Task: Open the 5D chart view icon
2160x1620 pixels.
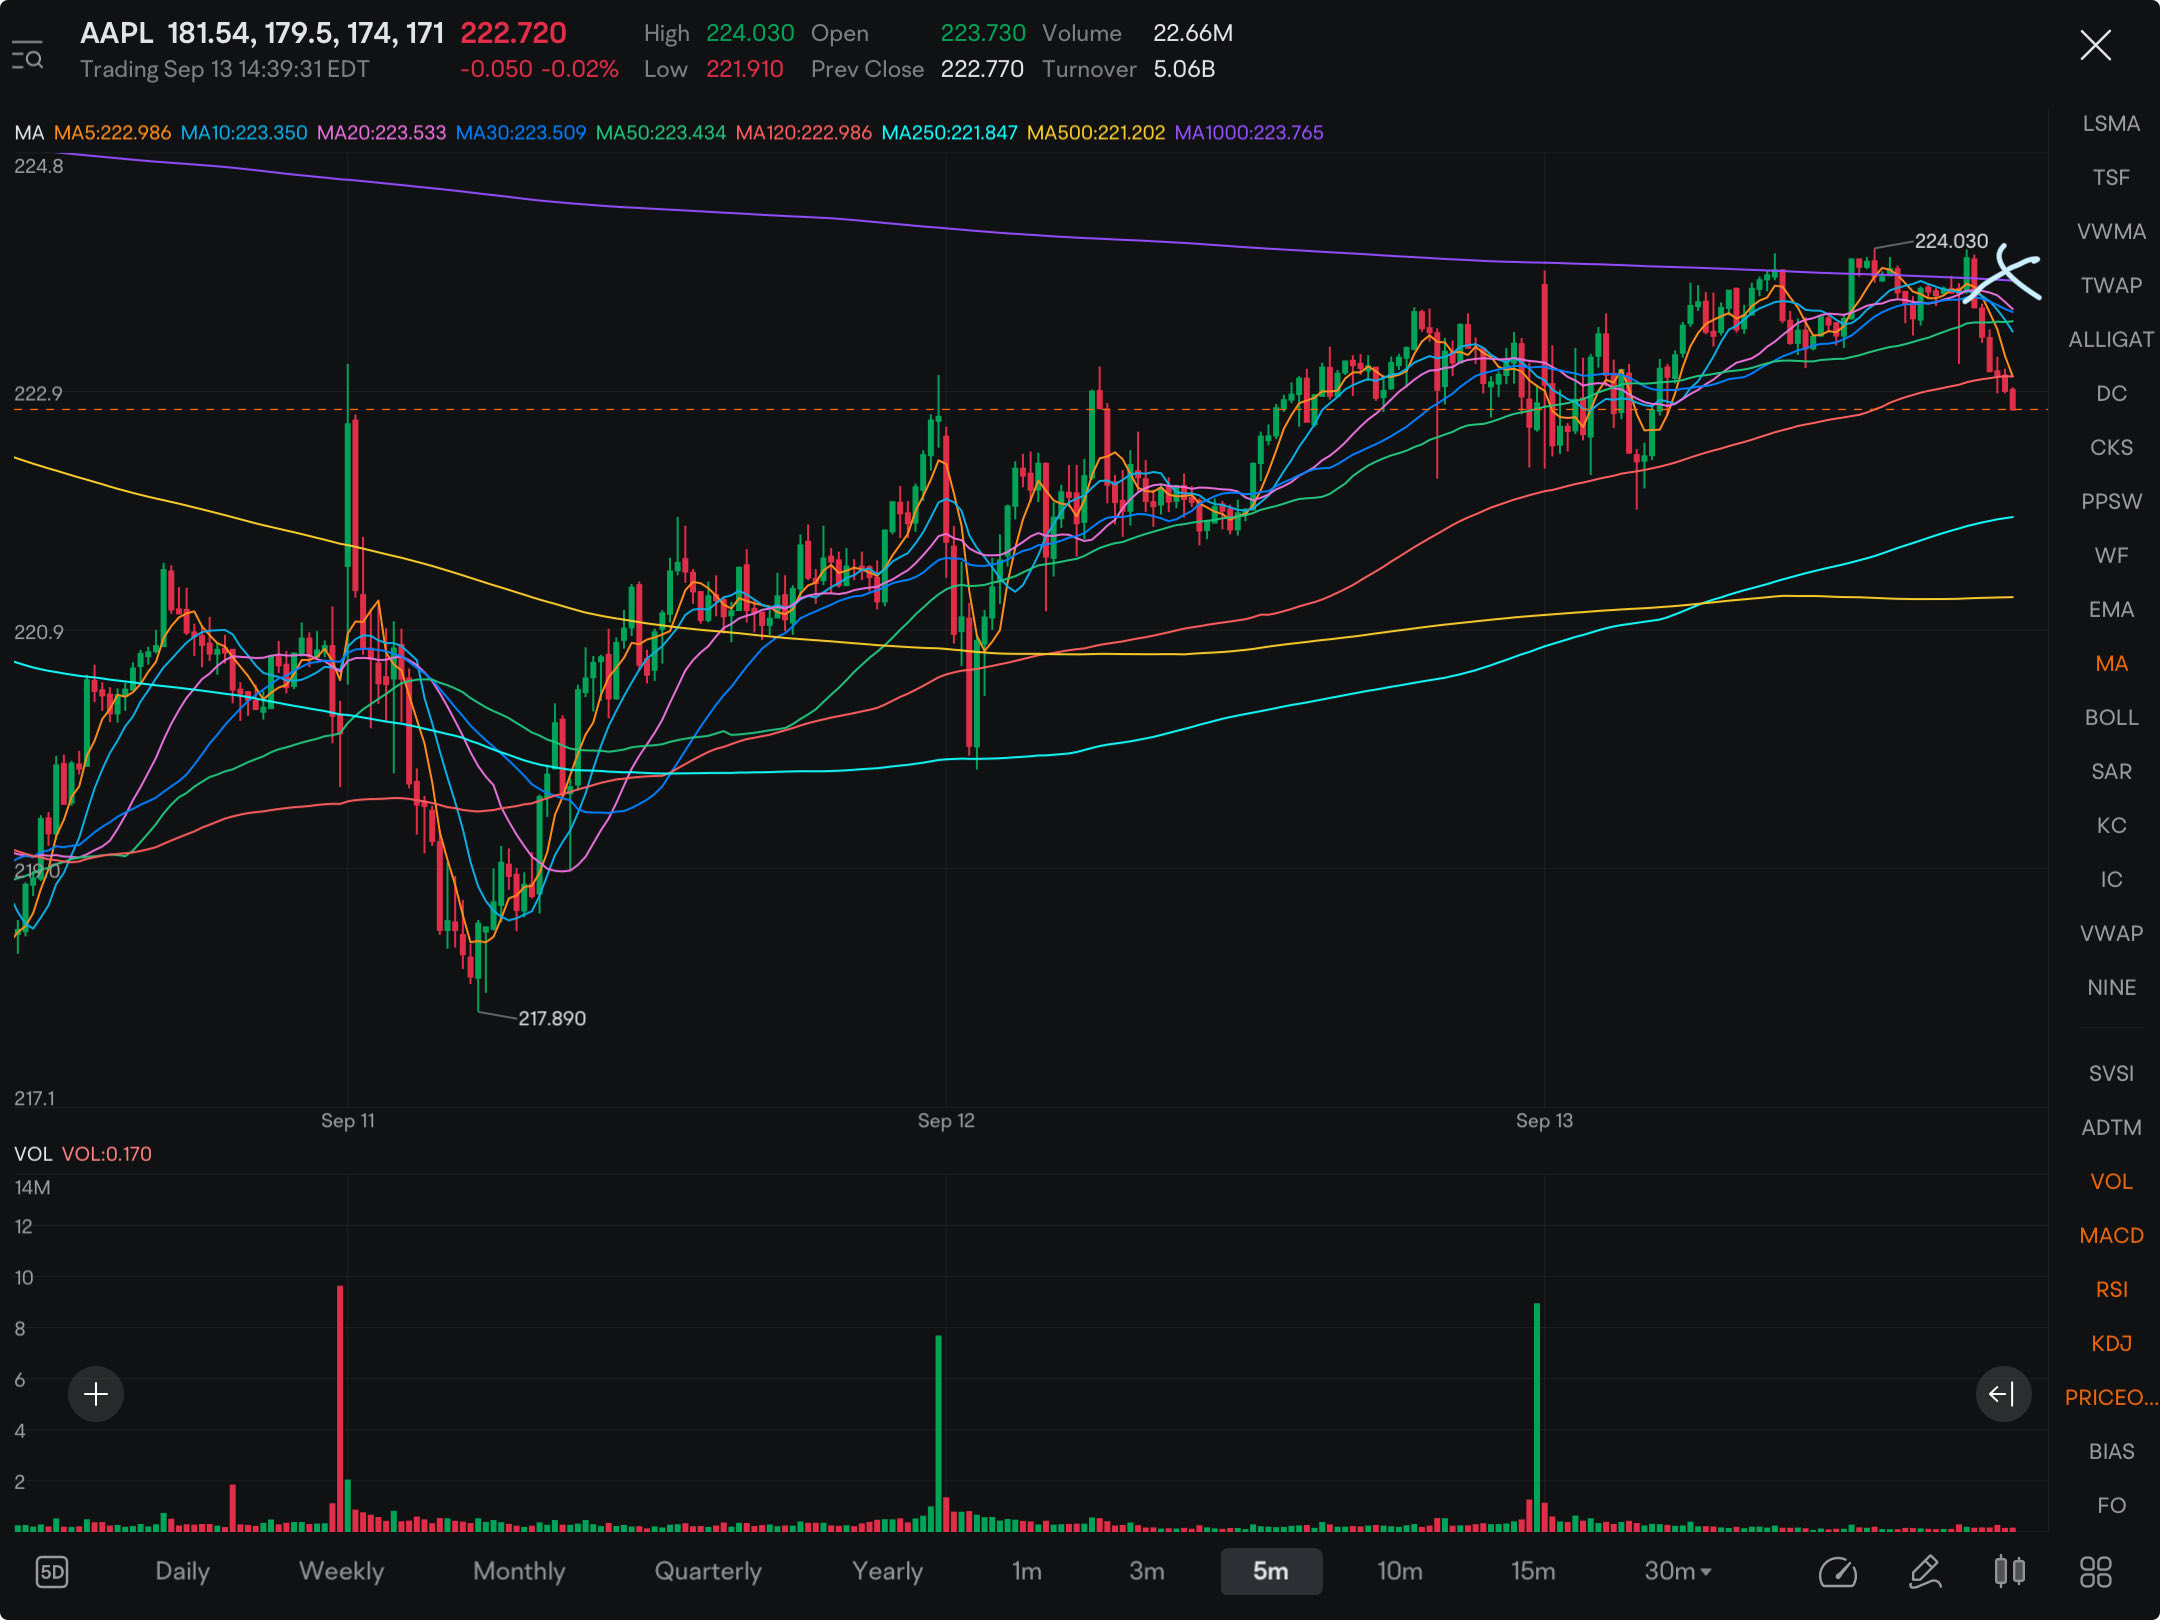Action: (52, 1572)
